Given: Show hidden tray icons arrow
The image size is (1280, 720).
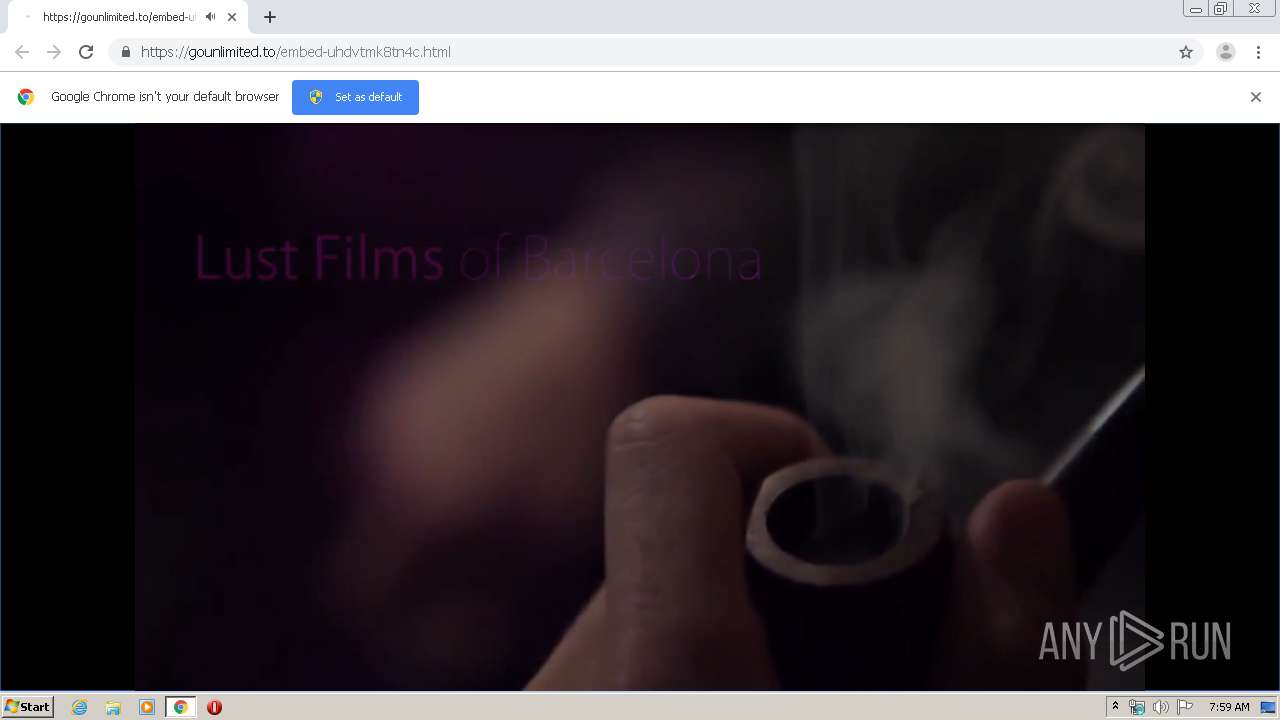Looking at the screenshot, I should coord(1115,707).
